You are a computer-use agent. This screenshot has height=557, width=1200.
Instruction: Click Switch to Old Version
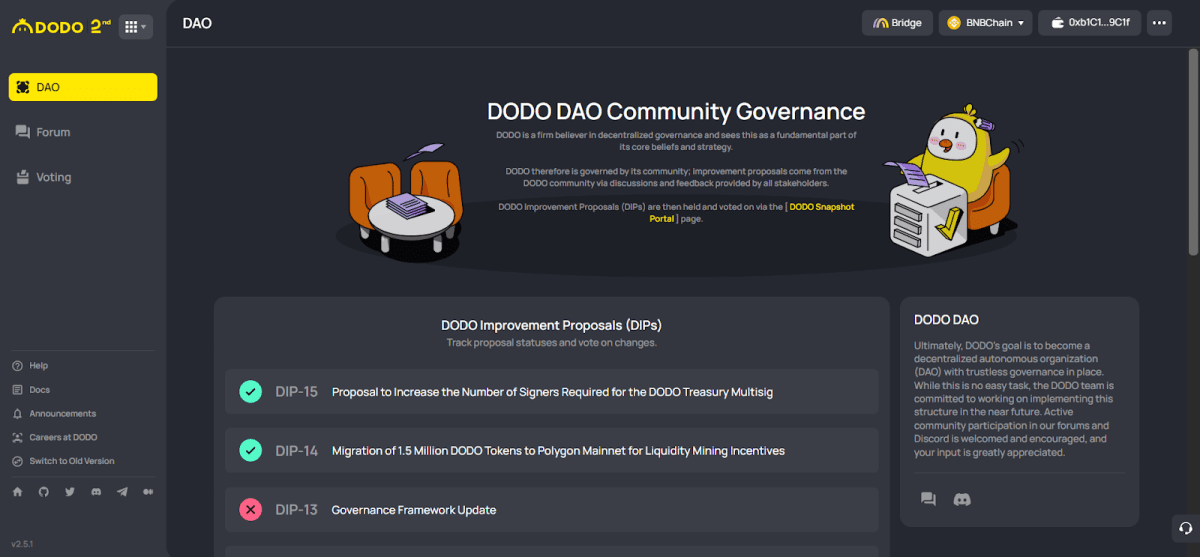(63, 461)
